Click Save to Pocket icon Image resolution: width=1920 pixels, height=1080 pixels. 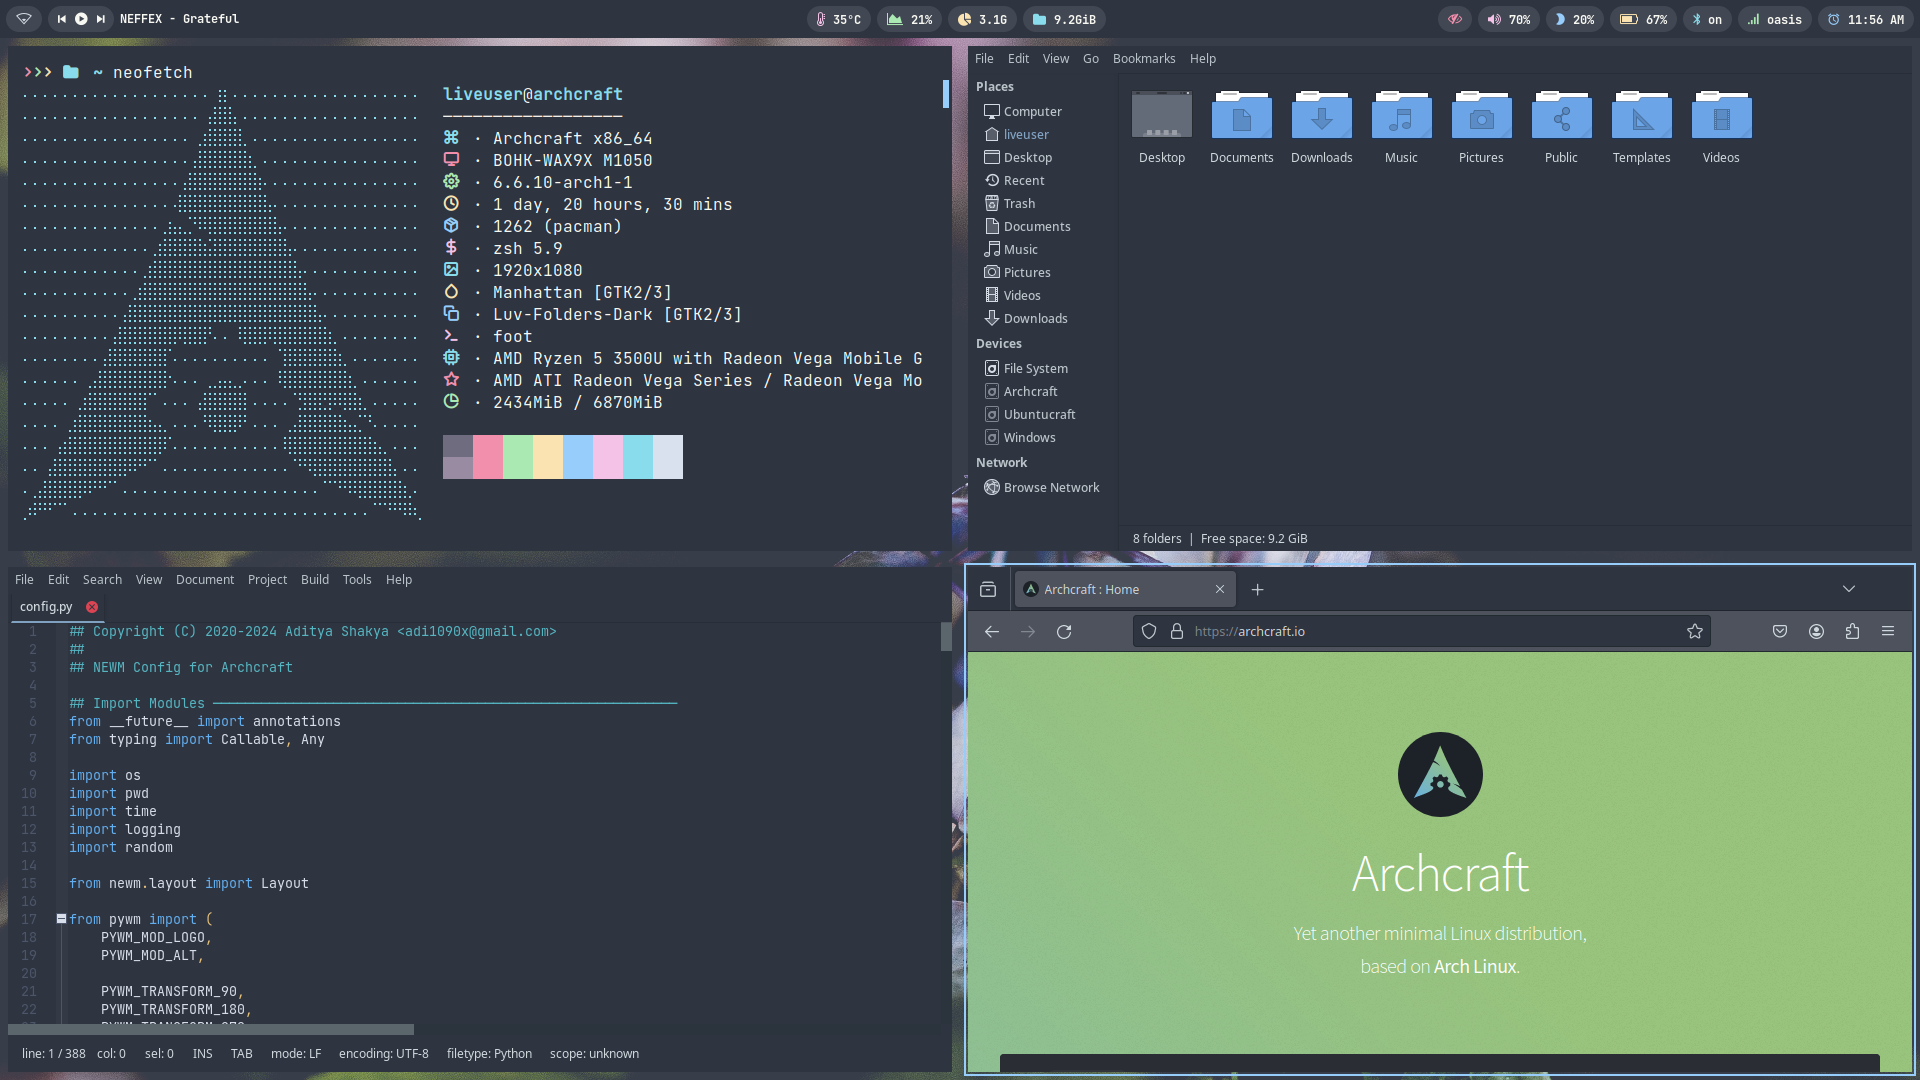click(x=1780, y=632)
